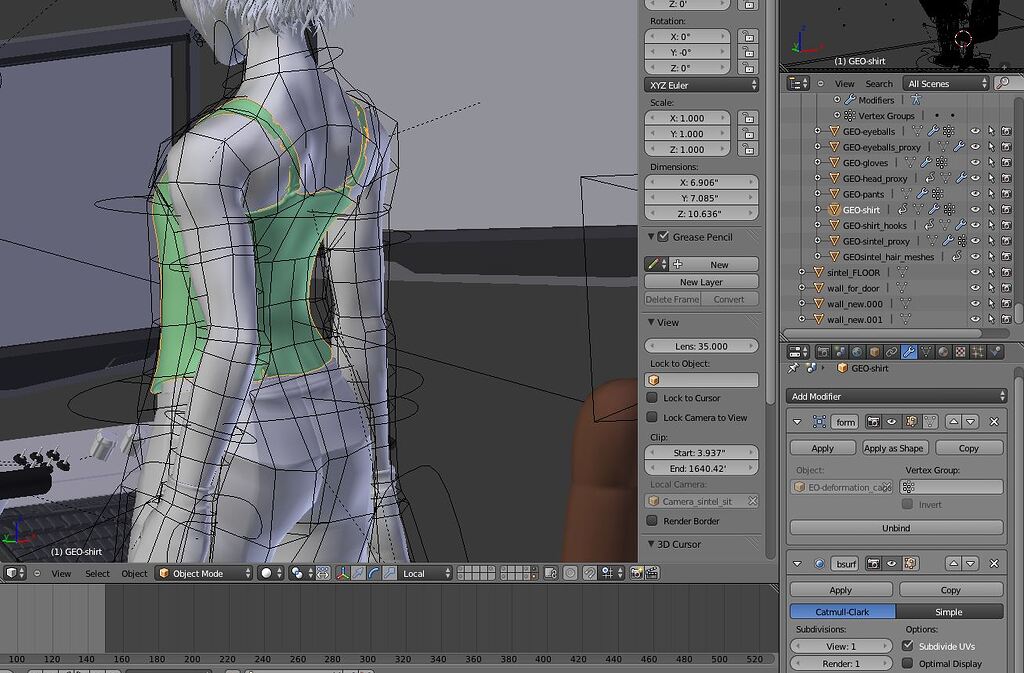This screenshot has height=673, width=1024.
Task: Click the Lens 35.000 value field
Action: click(x=701, y=346)
